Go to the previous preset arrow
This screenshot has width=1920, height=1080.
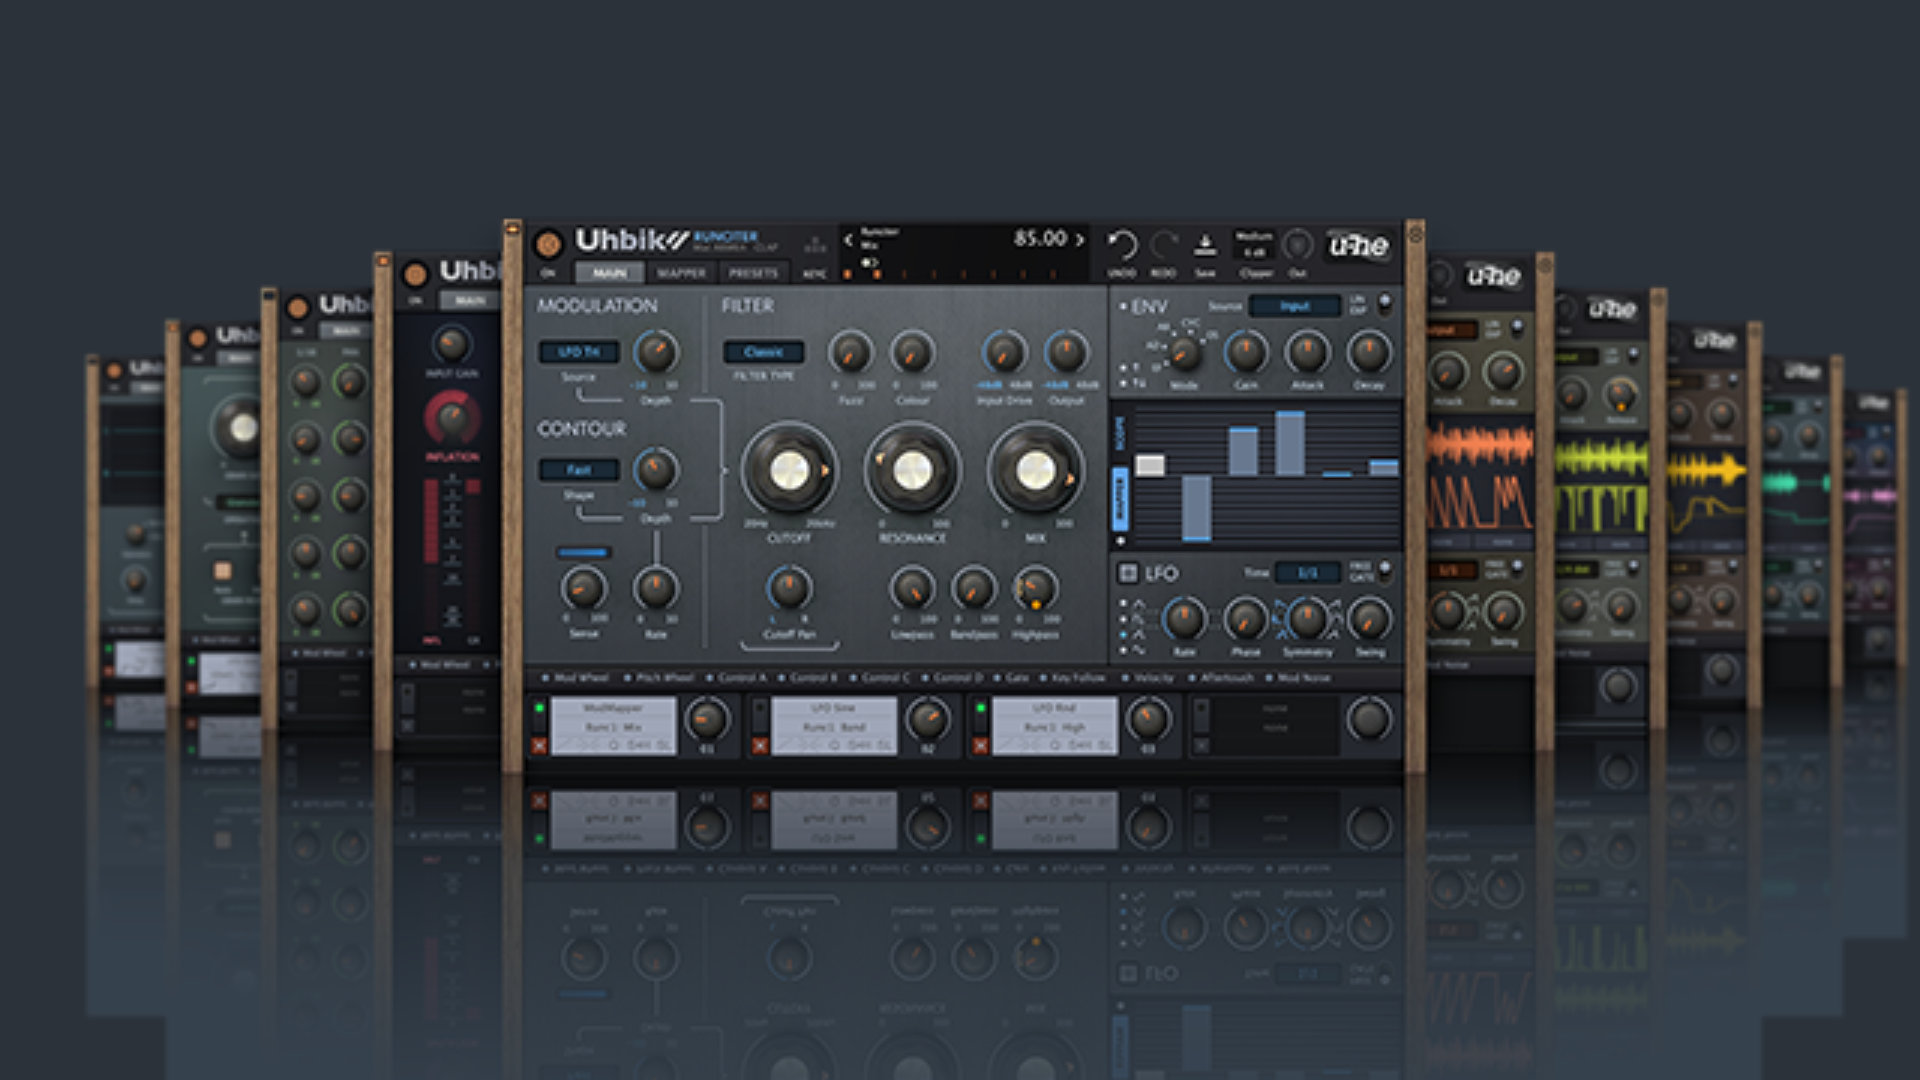pyautogui.click(x=848, y=240)
